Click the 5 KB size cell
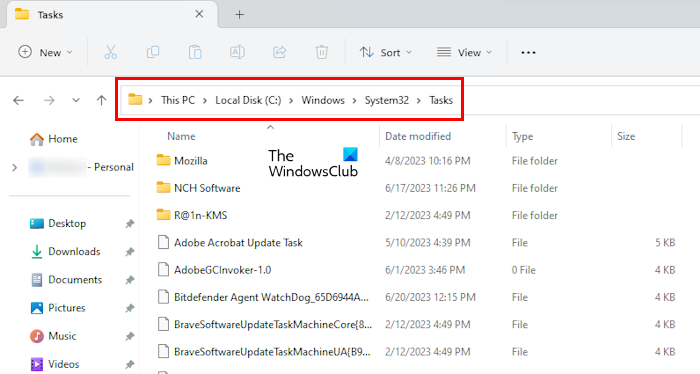The width and height of the screenshot is (700, 374). coord(665,242)
